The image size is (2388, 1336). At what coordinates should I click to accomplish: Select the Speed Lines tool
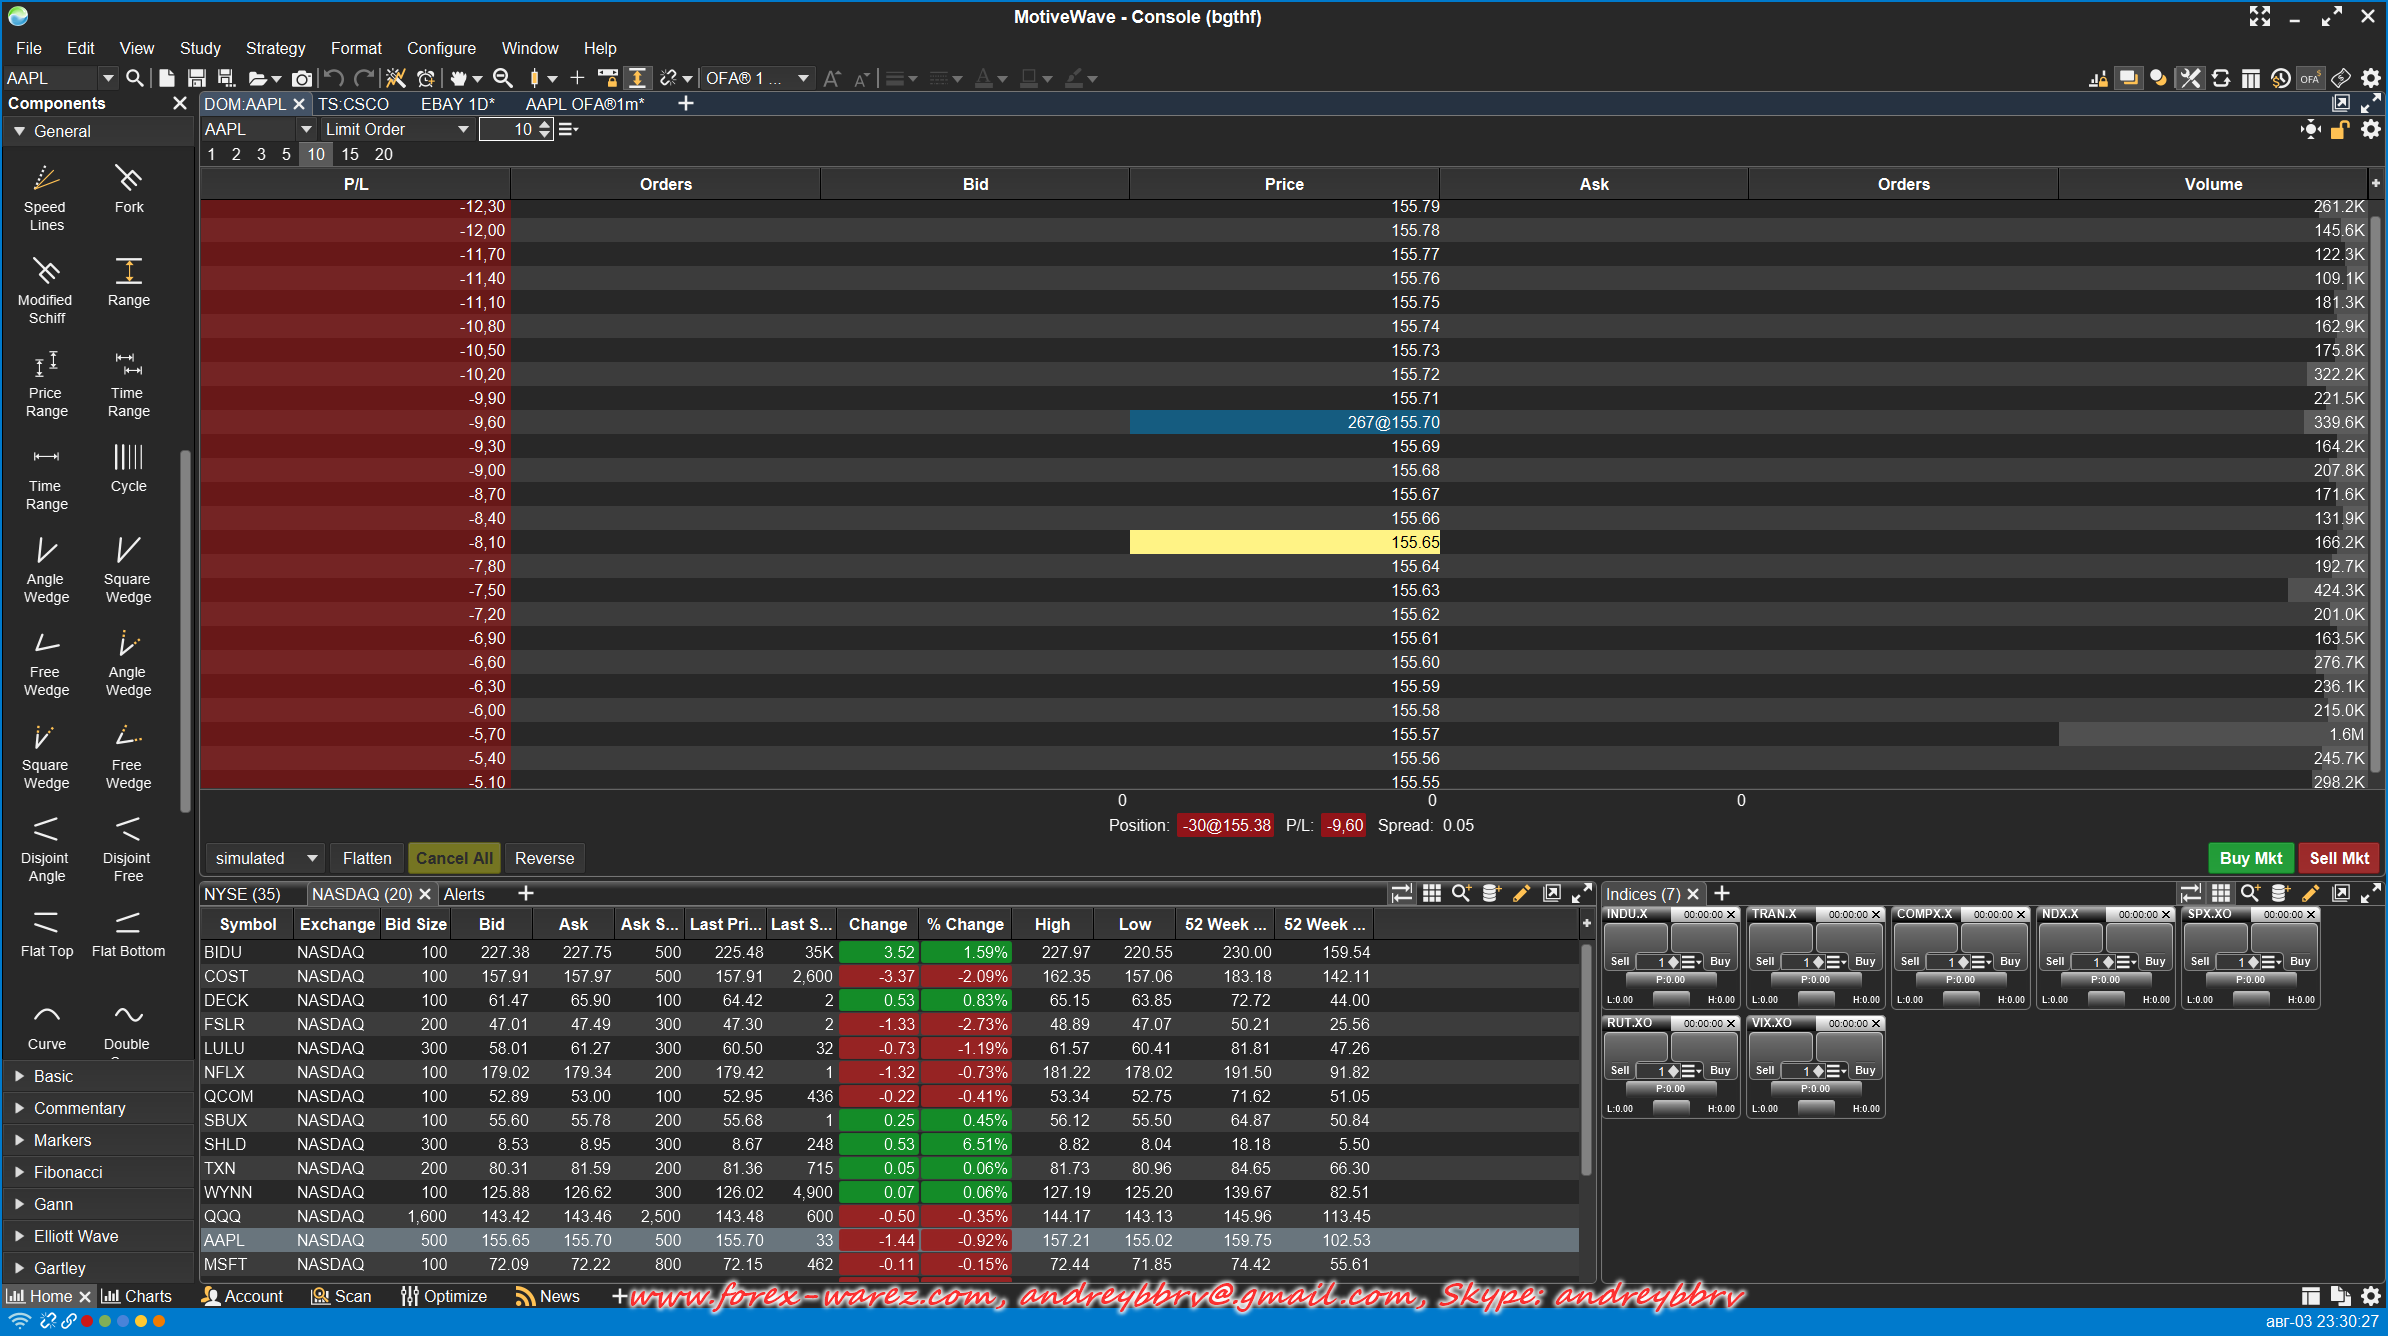[46, 197]
